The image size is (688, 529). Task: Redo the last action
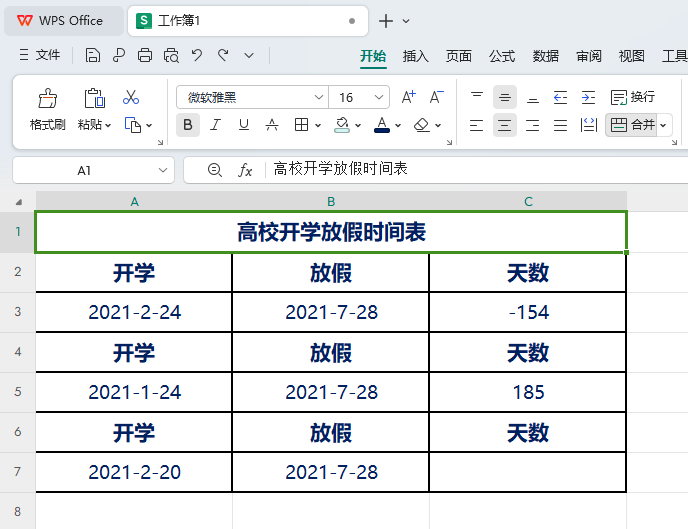pyautogui.click(x=223, y=56)
